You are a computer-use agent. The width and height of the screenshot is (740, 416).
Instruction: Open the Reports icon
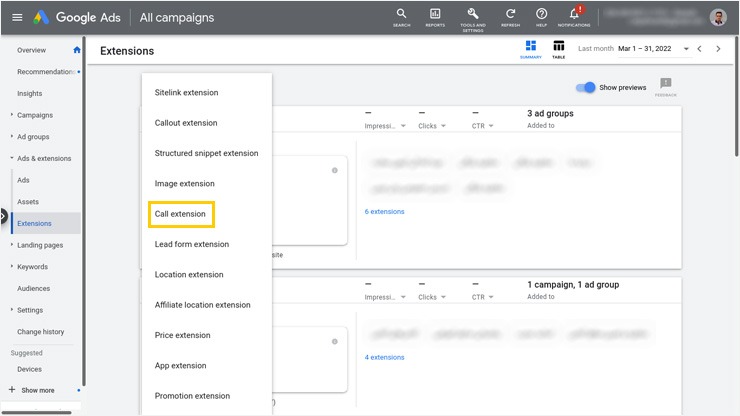[x=435, y=14]
